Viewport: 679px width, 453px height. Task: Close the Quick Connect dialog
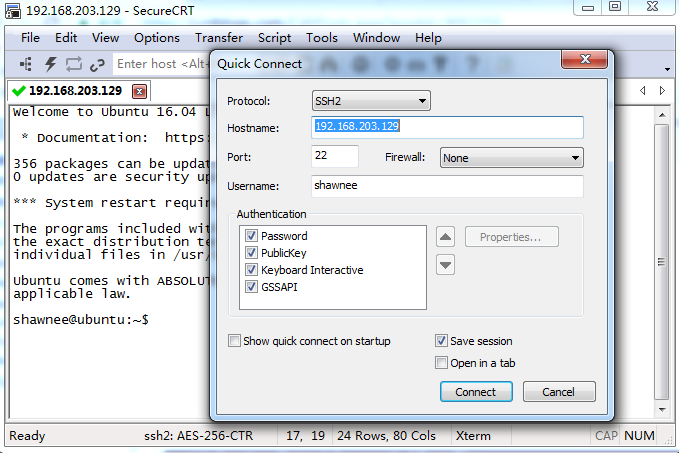point(585,59)
